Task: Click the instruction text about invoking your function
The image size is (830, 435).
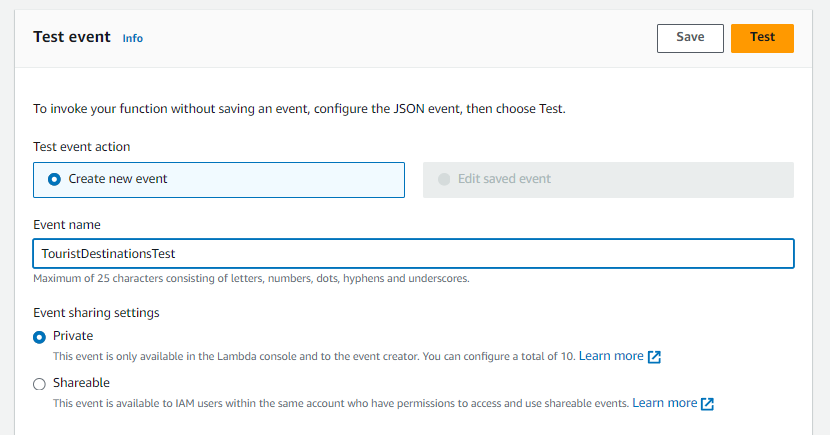Action: click(x=300, y=109)
